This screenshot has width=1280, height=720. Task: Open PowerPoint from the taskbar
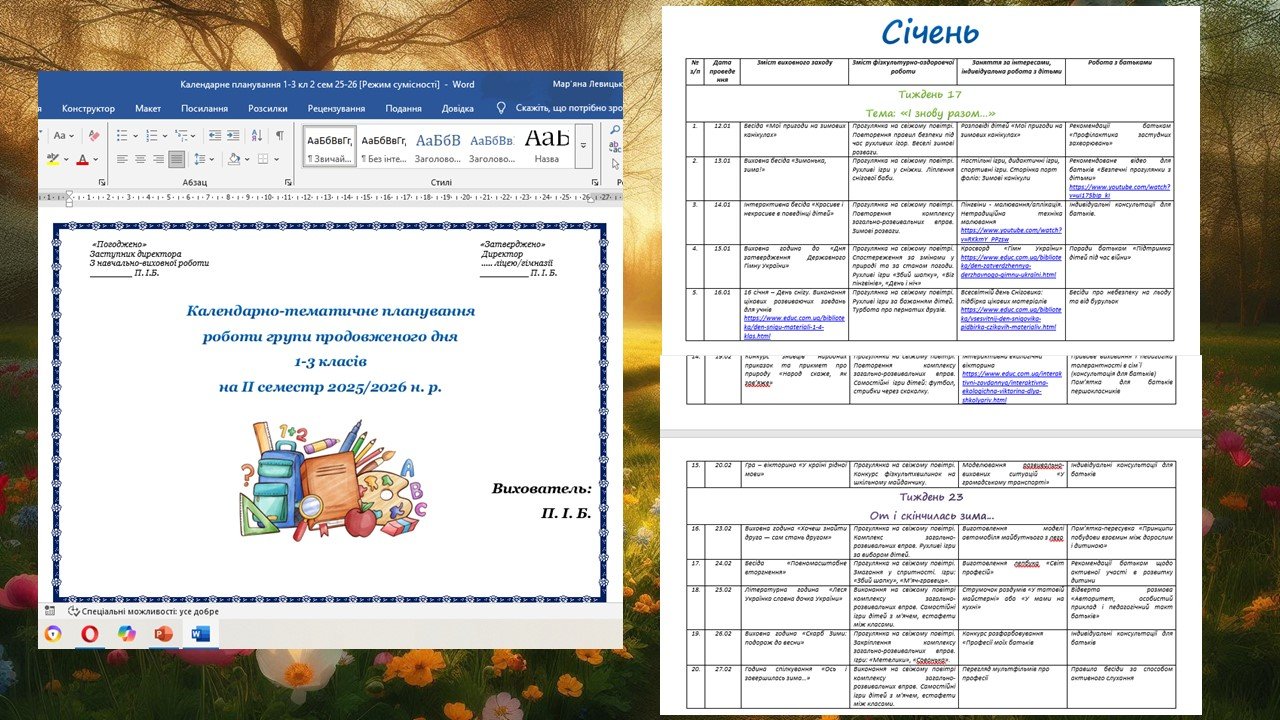[163, 633]
